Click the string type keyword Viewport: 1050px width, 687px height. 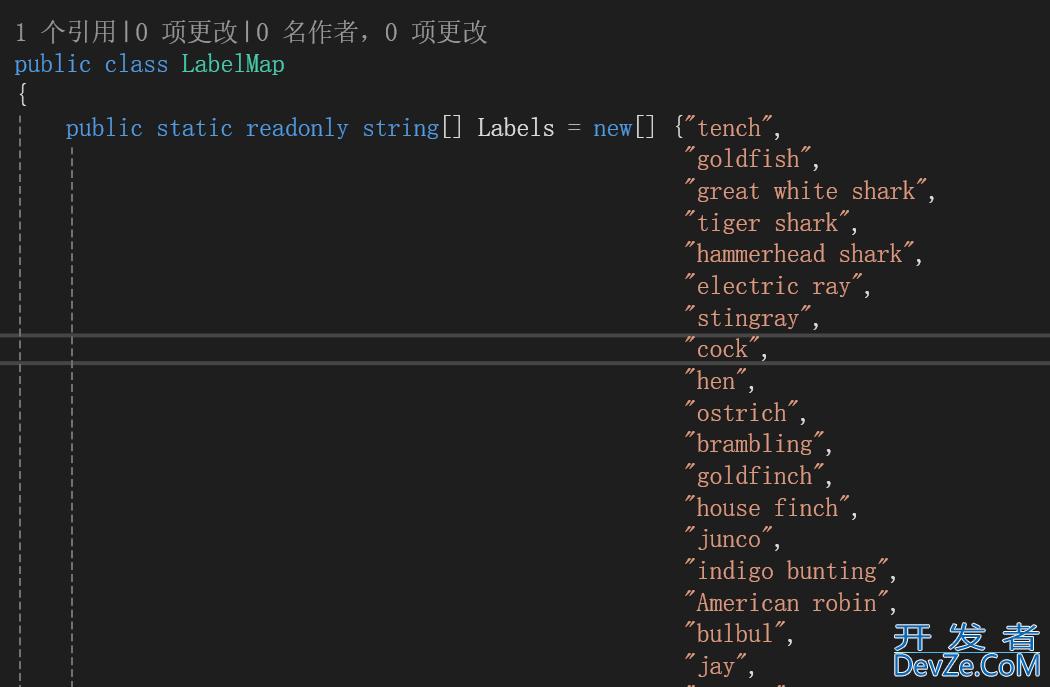[400, 128]
